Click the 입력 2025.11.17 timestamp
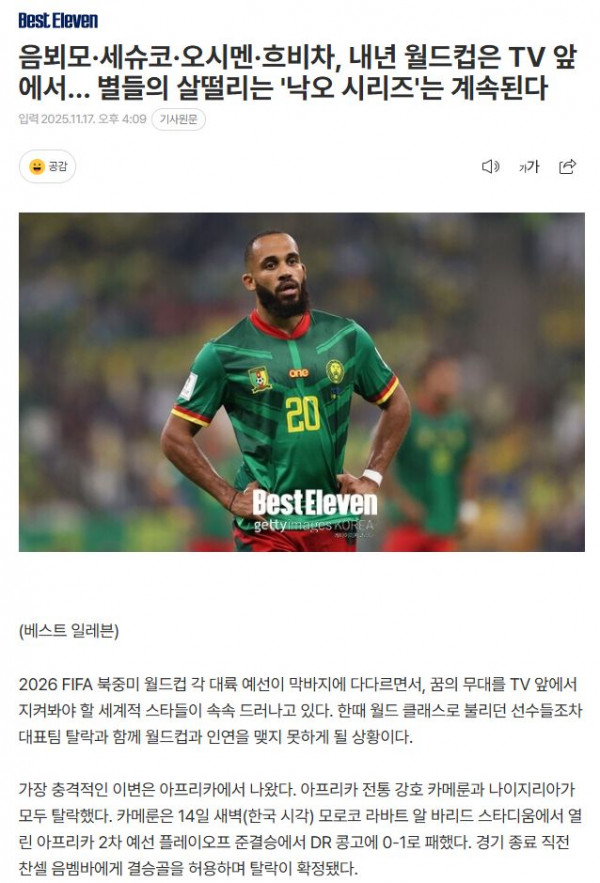The image size is (600, 883). (x=82, y=119)
